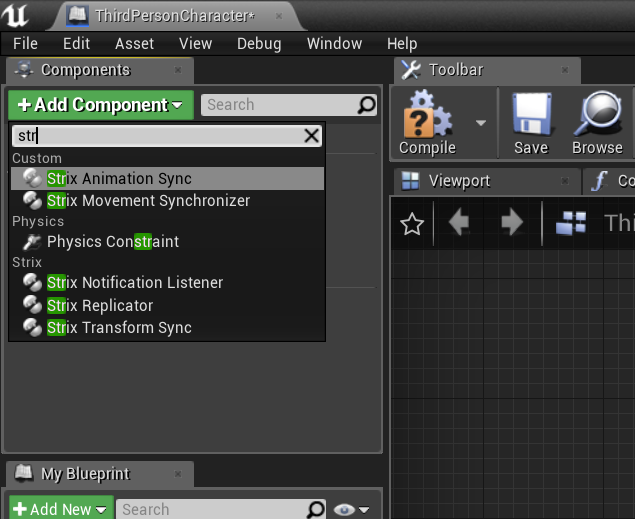Open the Compile options dropdown arrow
The width and height of the screenshot is (635, 519).
point(481,122)
